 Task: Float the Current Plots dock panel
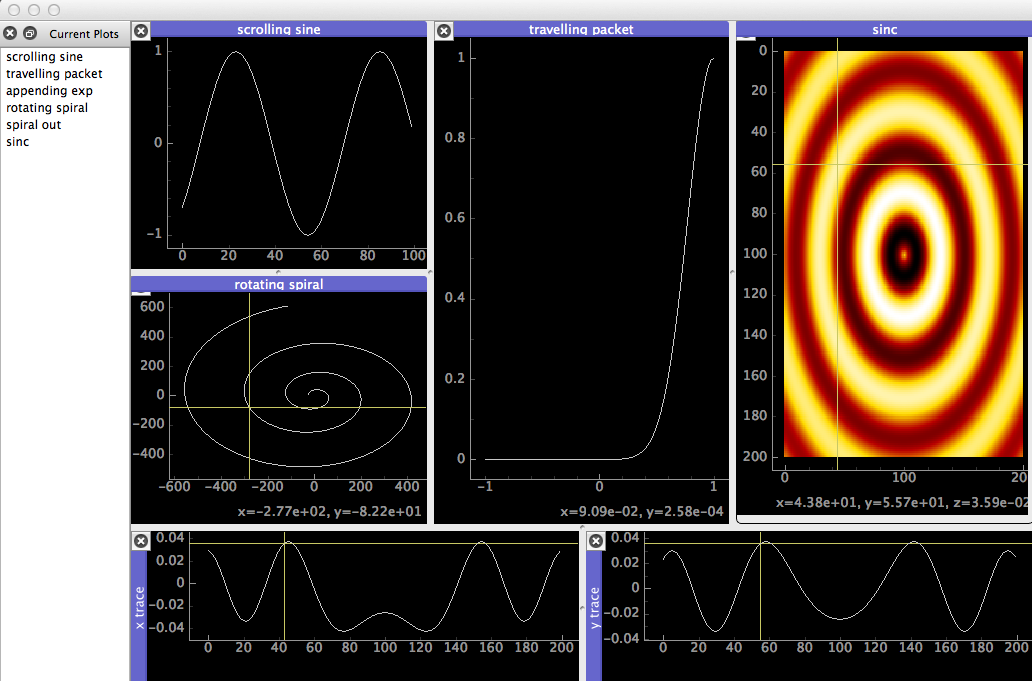click(30, 33)
